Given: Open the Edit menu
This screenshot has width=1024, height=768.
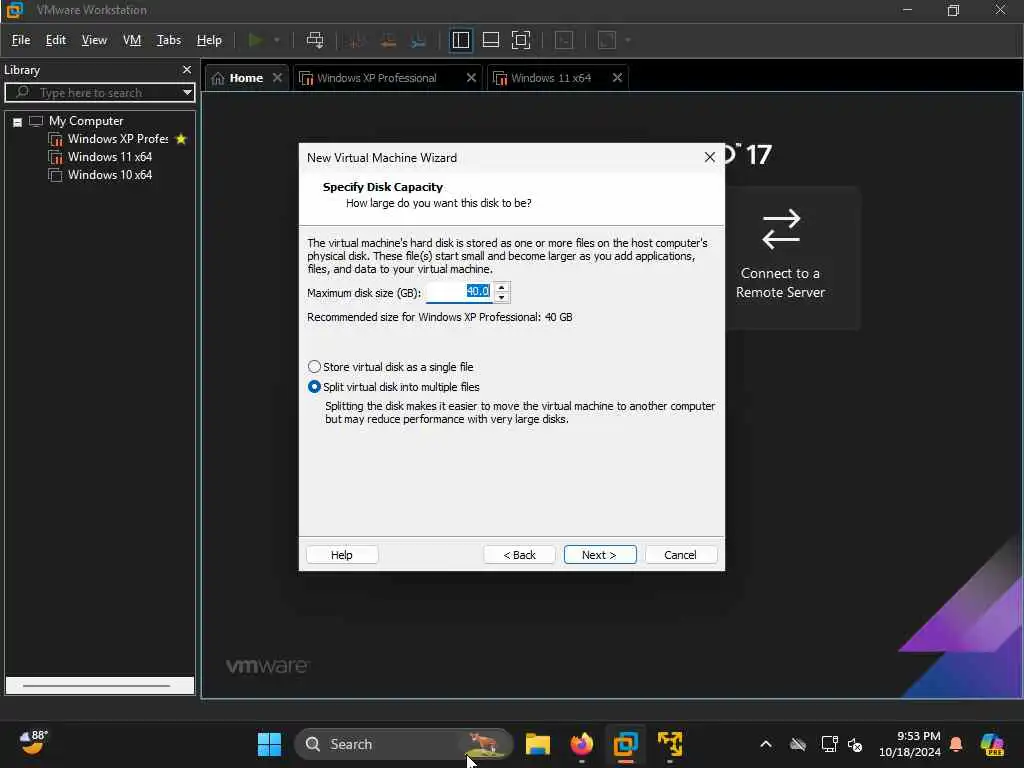Looking at the screenshot, I should point(56,40).
